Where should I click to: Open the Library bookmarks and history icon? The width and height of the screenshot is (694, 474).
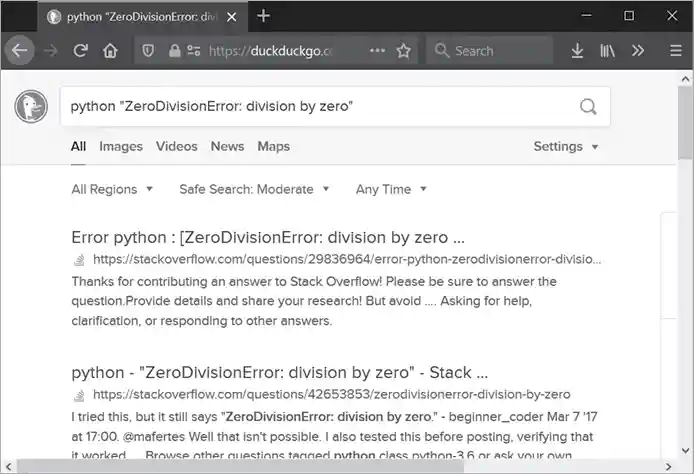click(x=607, y=51)
